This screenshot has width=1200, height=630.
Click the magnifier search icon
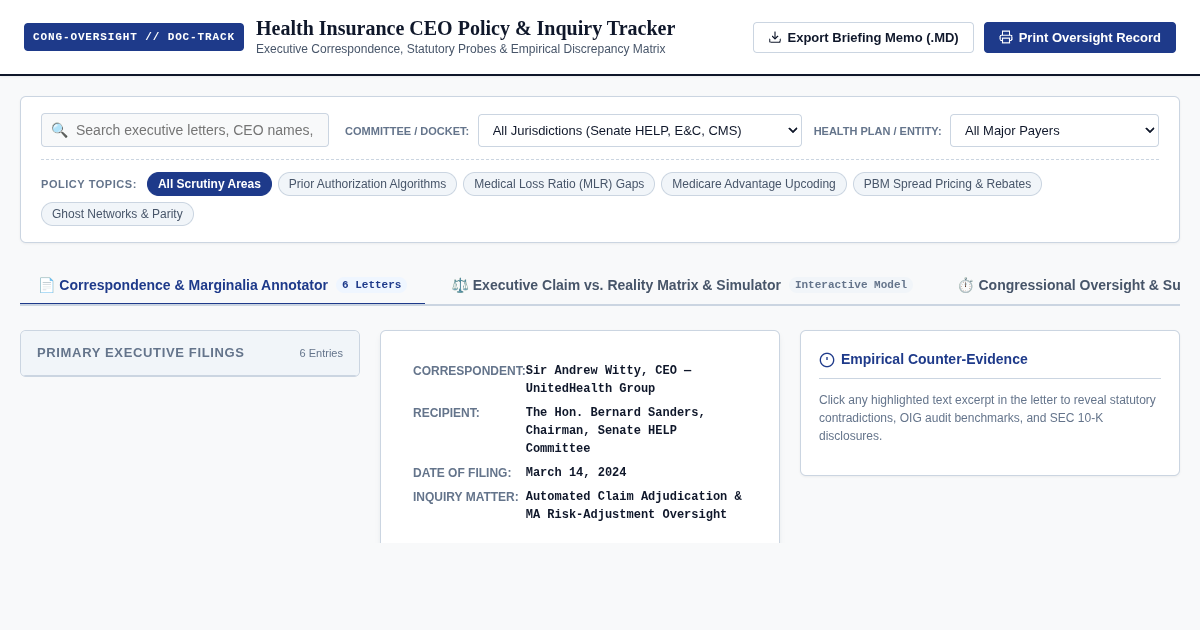coord(59,130)
